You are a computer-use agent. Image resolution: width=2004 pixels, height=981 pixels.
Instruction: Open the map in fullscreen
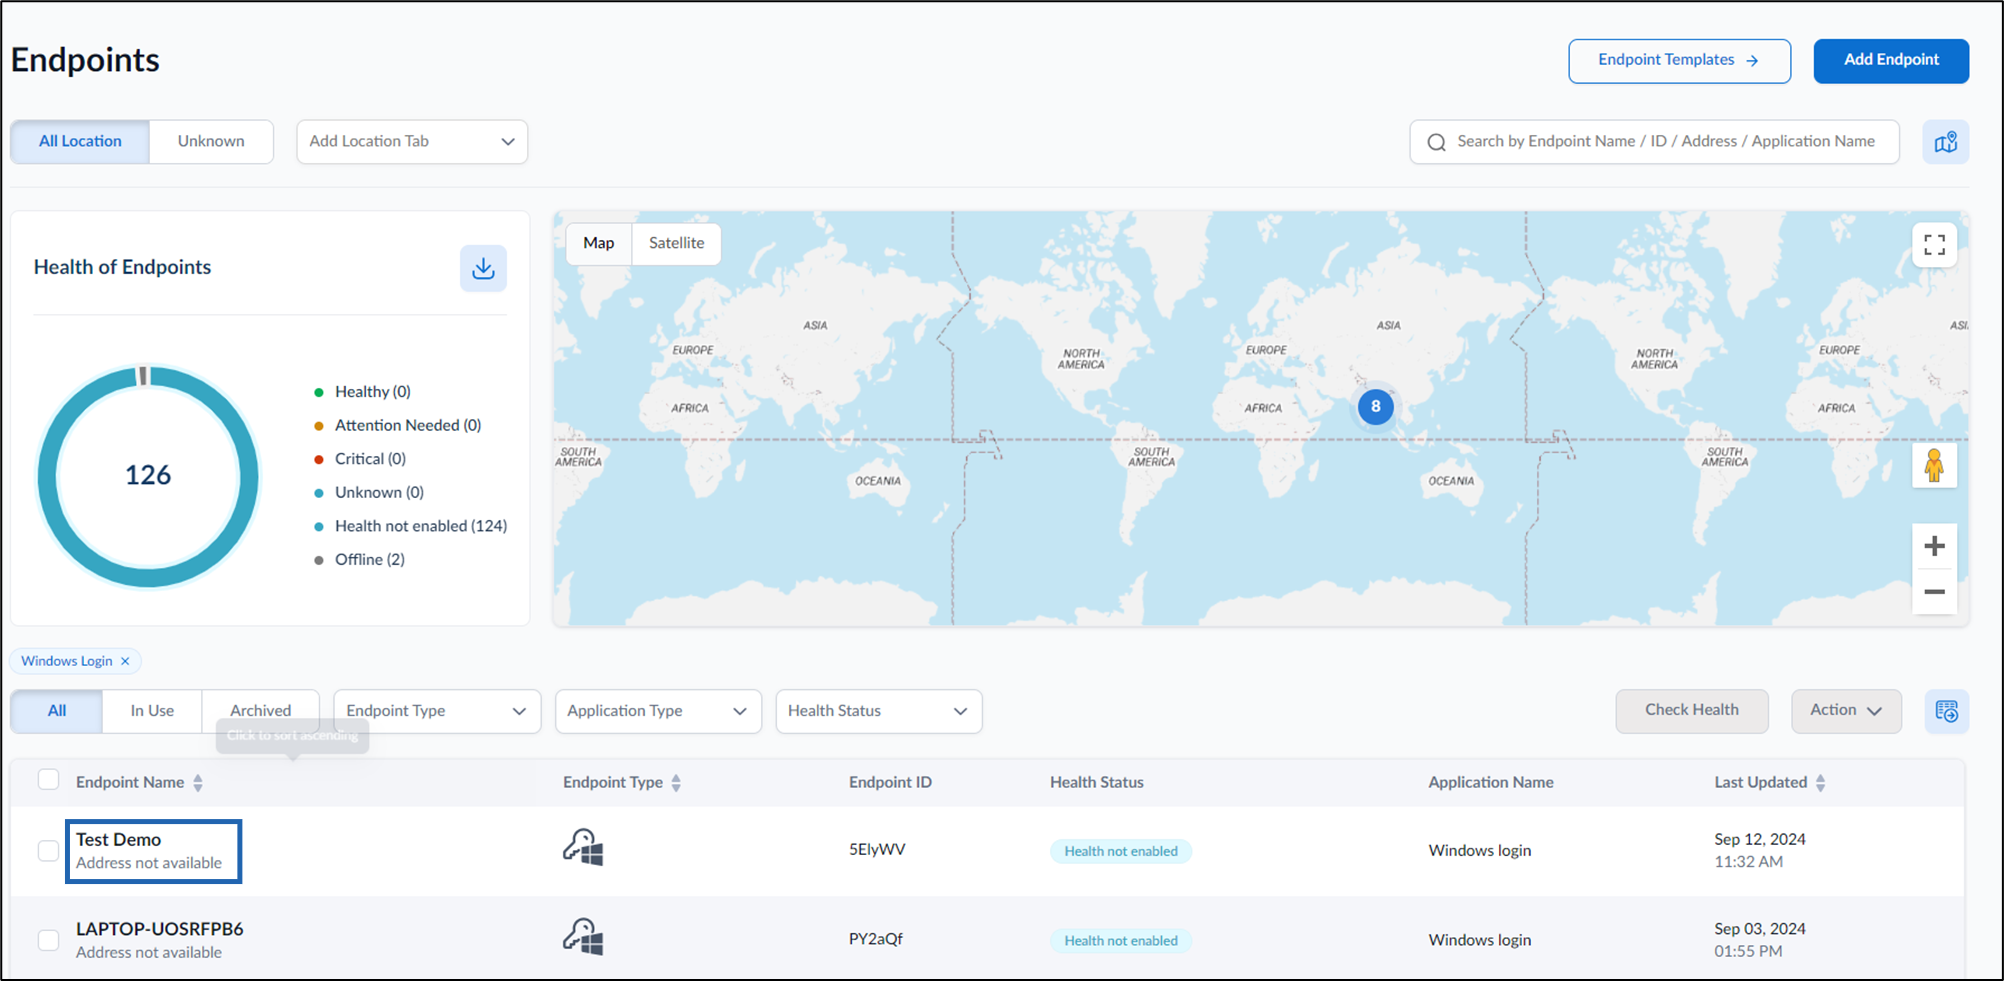click(1934, 245)
